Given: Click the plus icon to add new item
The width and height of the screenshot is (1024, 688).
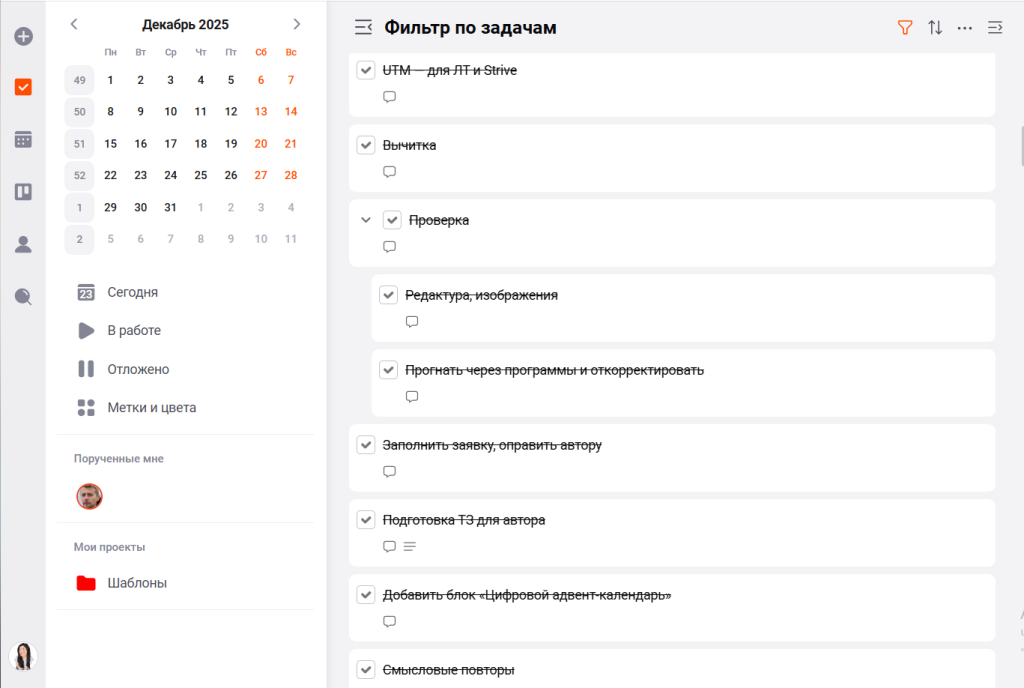Looking at the screenshot, I should click(23, 37).
